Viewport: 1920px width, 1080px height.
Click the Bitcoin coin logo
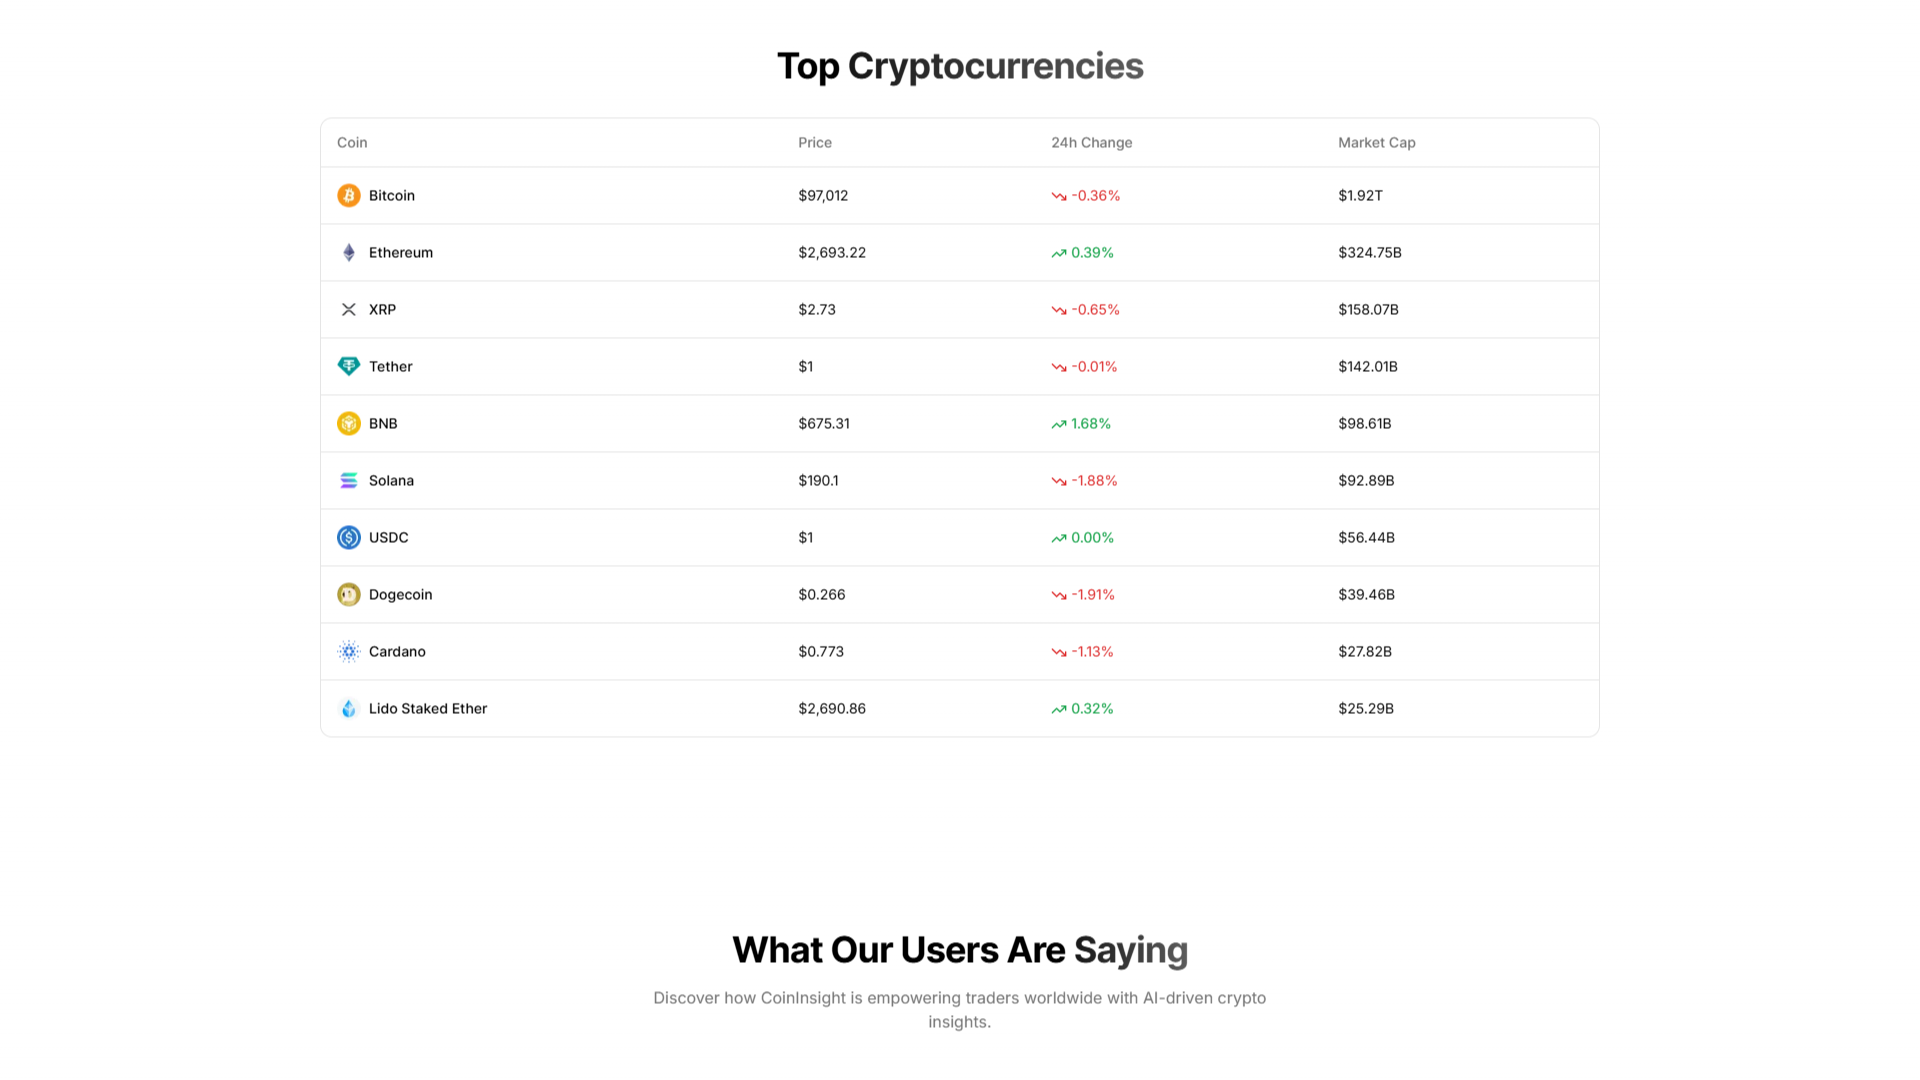[348, 195]
